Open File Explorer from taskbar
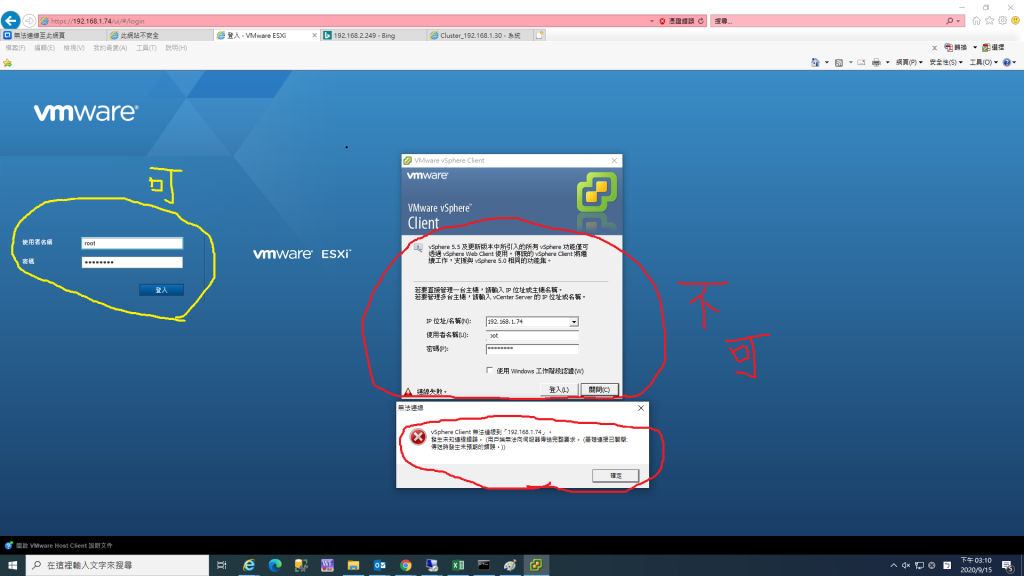 coord(353,565)
